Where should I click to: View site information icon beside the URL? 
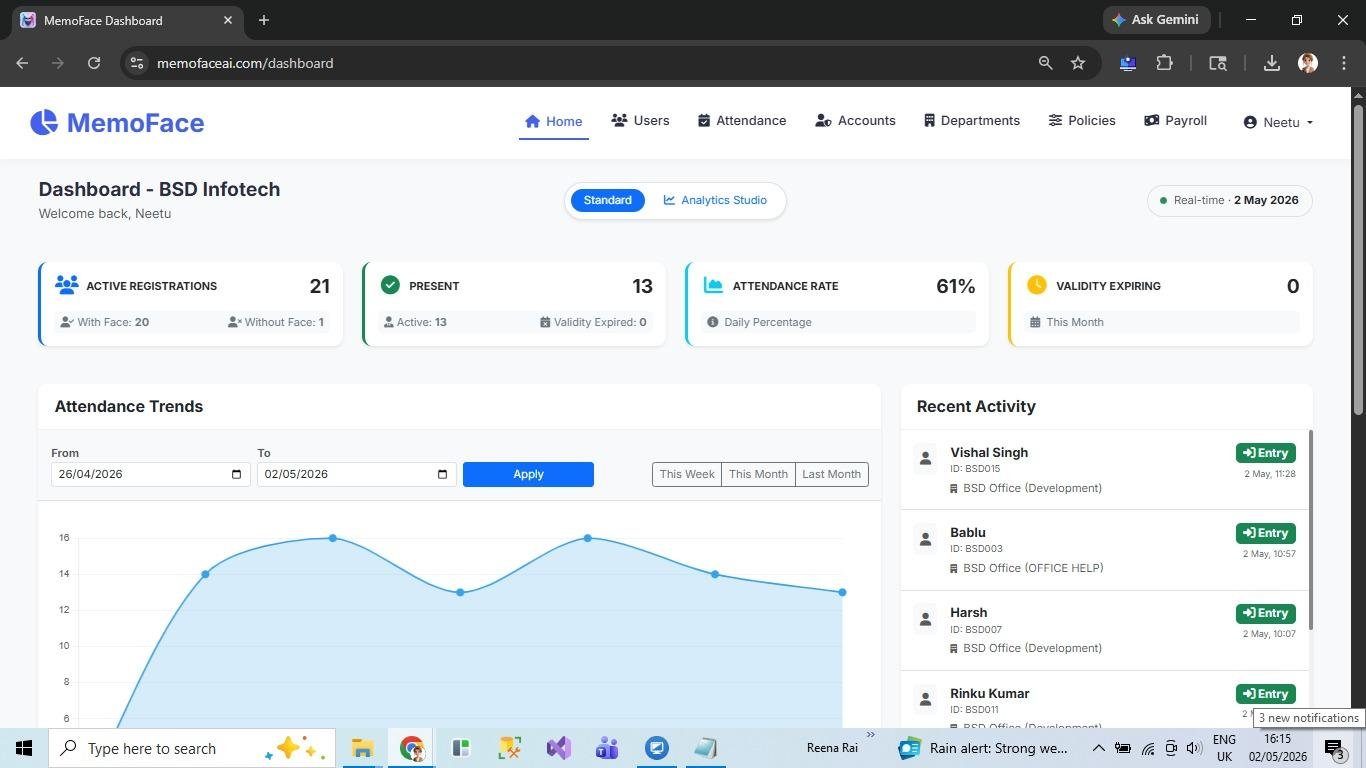[x=138, y=63]
